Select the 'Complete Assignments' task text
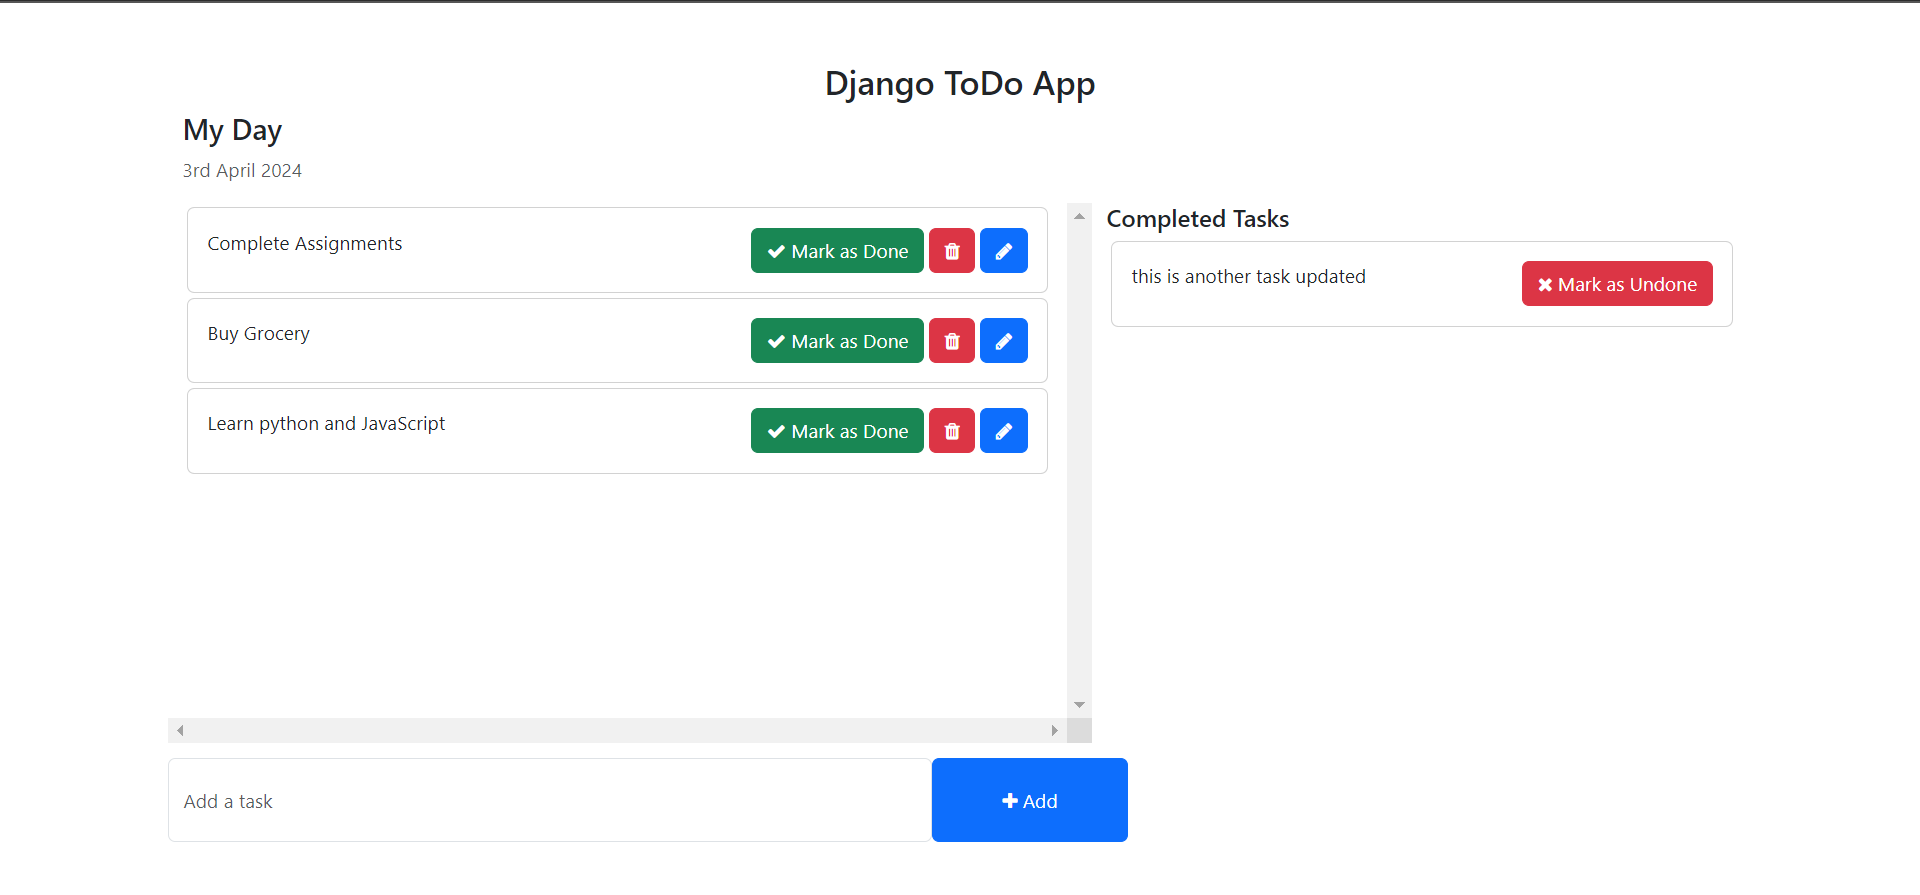The image size is (1920, 895). pos(305,244)
